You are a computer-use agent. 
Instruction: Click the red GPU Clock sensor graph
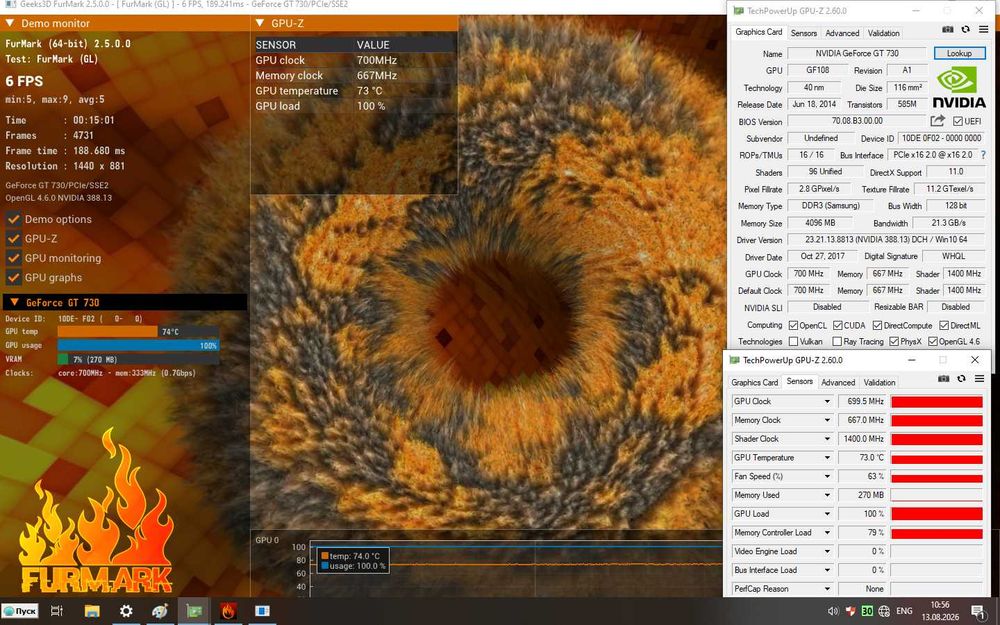click(936, 402)
